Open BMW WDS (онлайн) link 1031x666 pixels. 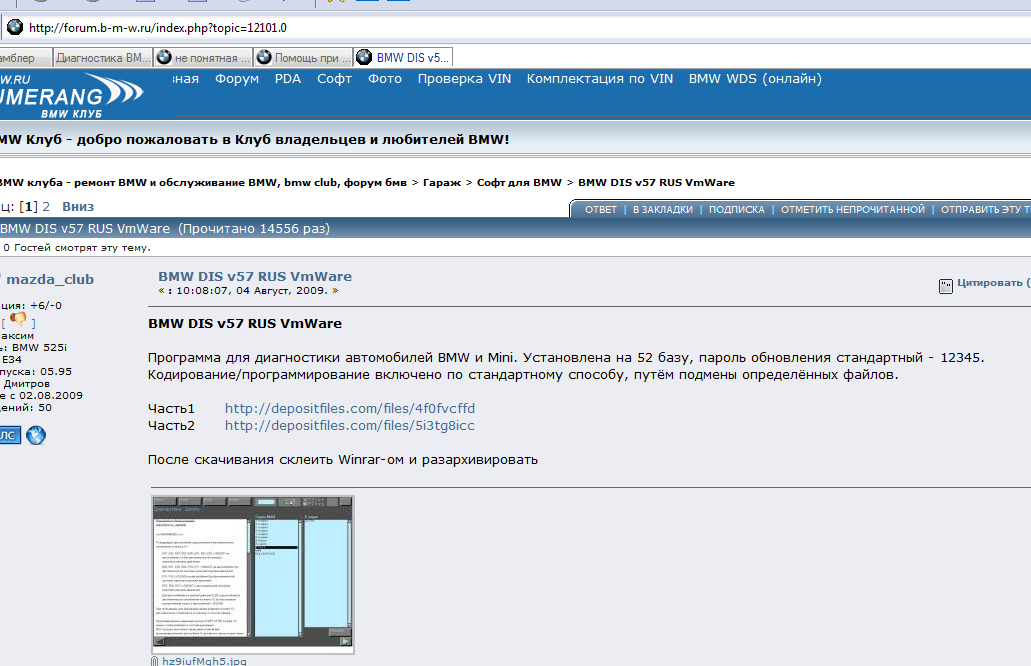tap(755, 79)
